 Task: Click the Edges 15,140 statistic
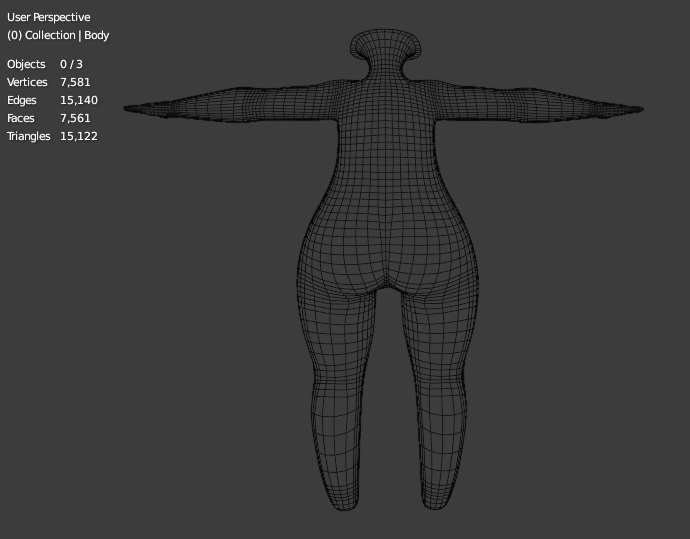[x=52, y=100]
